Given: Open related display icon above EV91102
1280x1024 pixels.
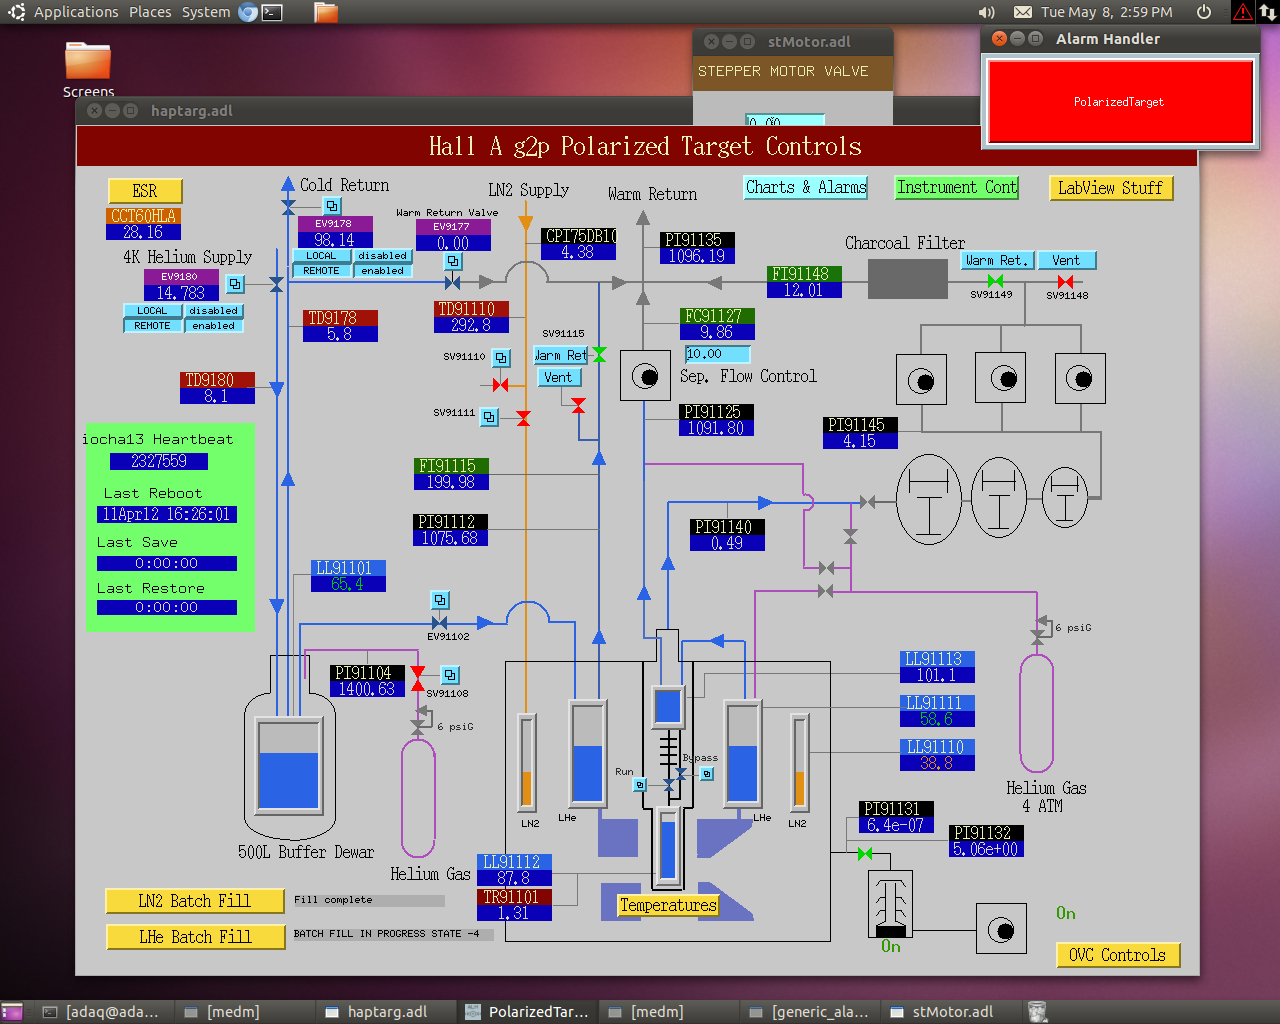Looking at the screenshot, I should [440, 600].
